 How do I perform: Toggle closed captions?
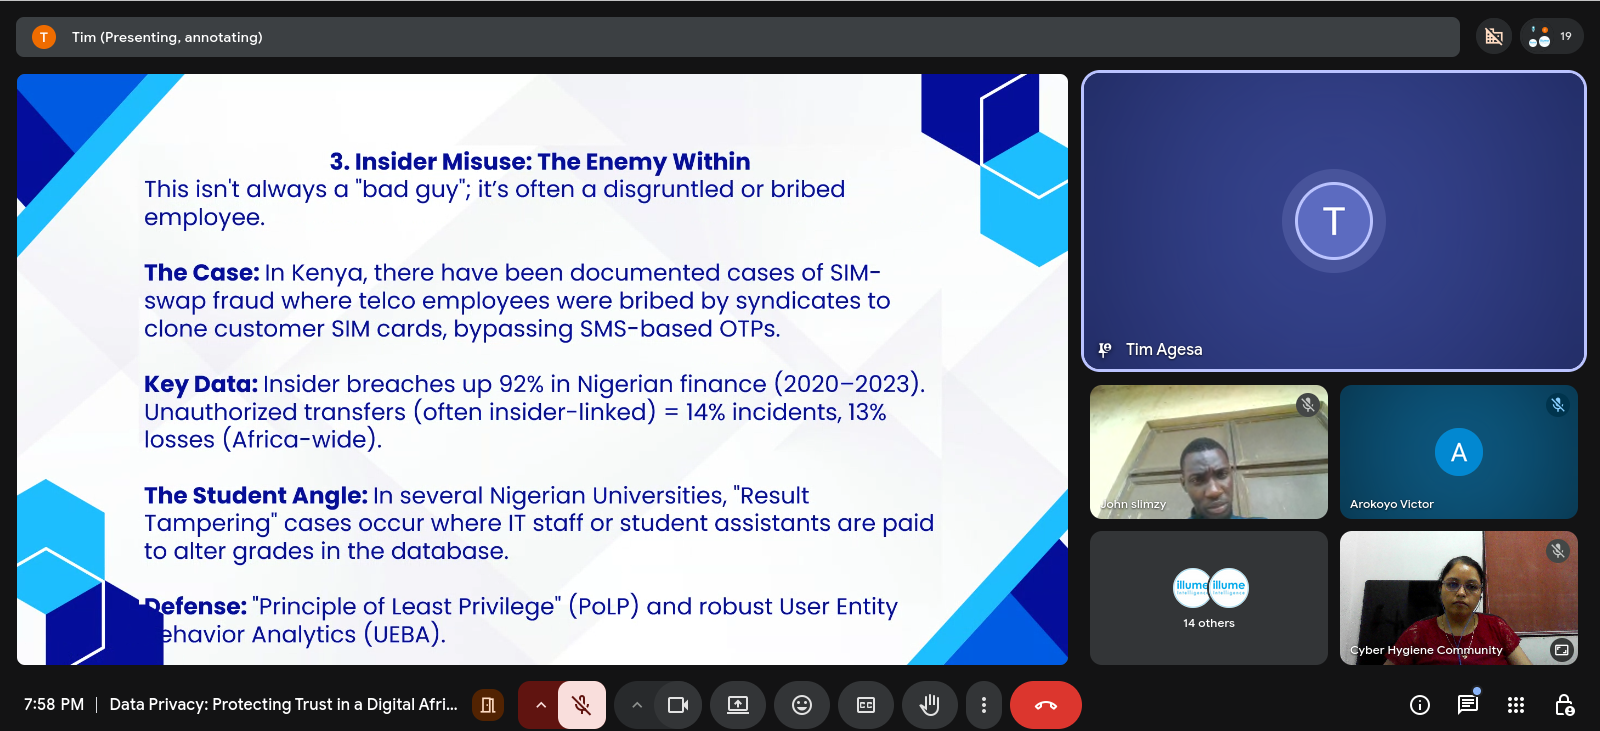coord(866,705)
